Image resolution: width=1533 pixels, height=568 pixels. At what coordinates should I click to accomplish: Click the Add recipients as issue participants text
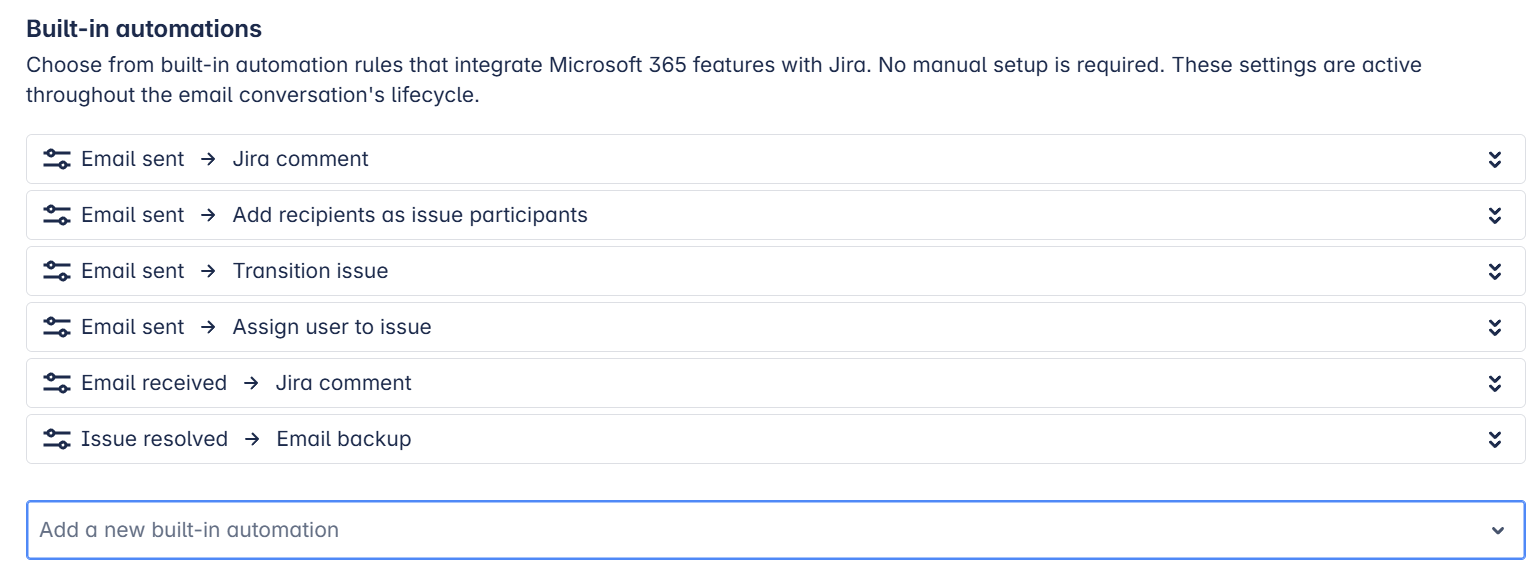(x=410, y=215)
